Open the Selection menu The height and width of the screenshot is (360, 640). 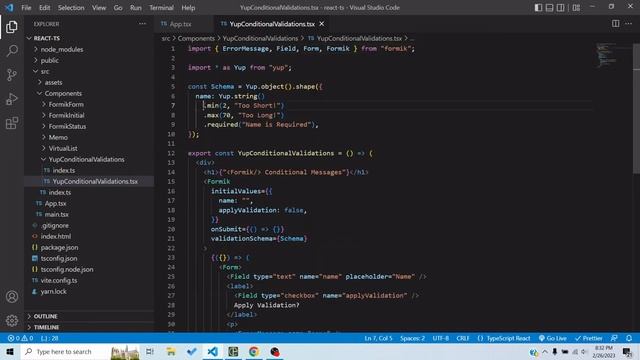pyautogui.click(x=71, y=8)
